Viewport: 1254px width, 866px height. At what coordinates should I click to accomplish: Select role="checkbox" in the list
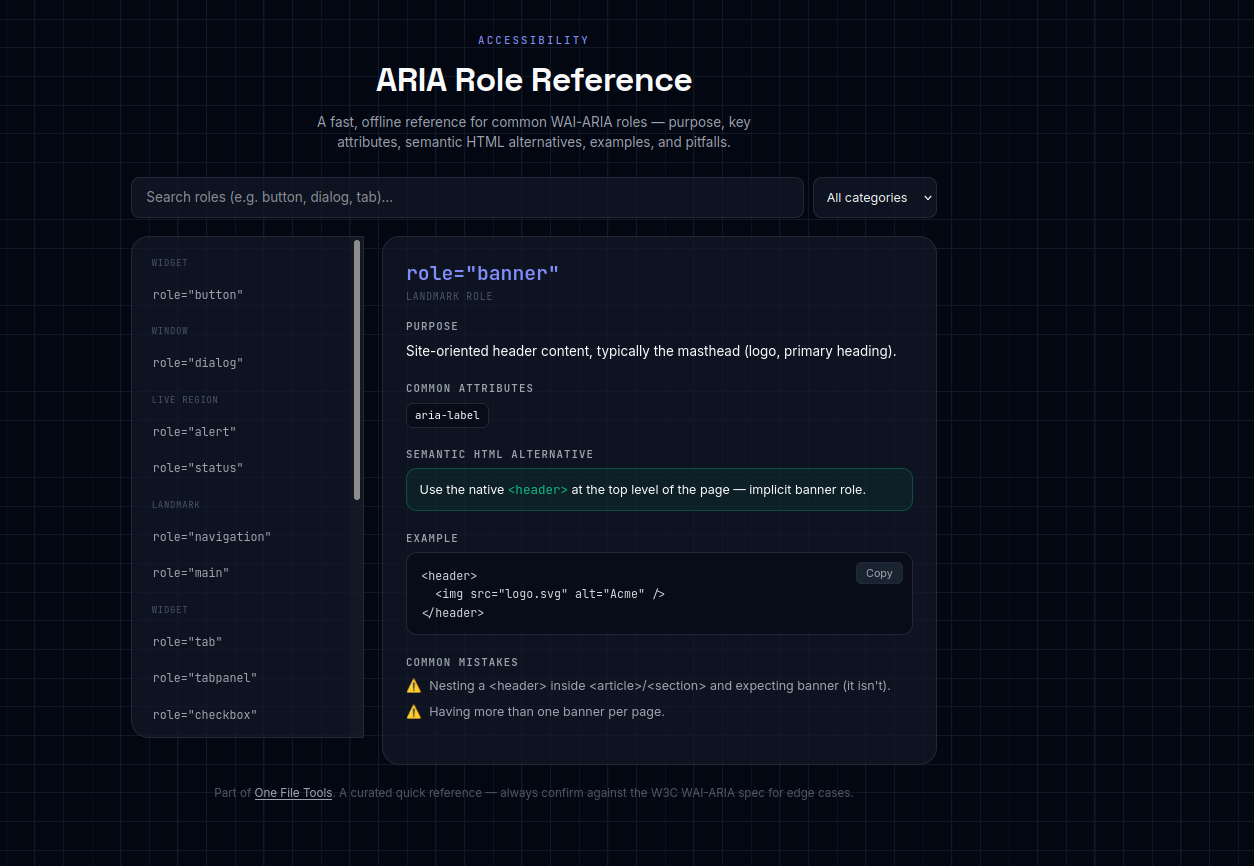tap(247, 715)
